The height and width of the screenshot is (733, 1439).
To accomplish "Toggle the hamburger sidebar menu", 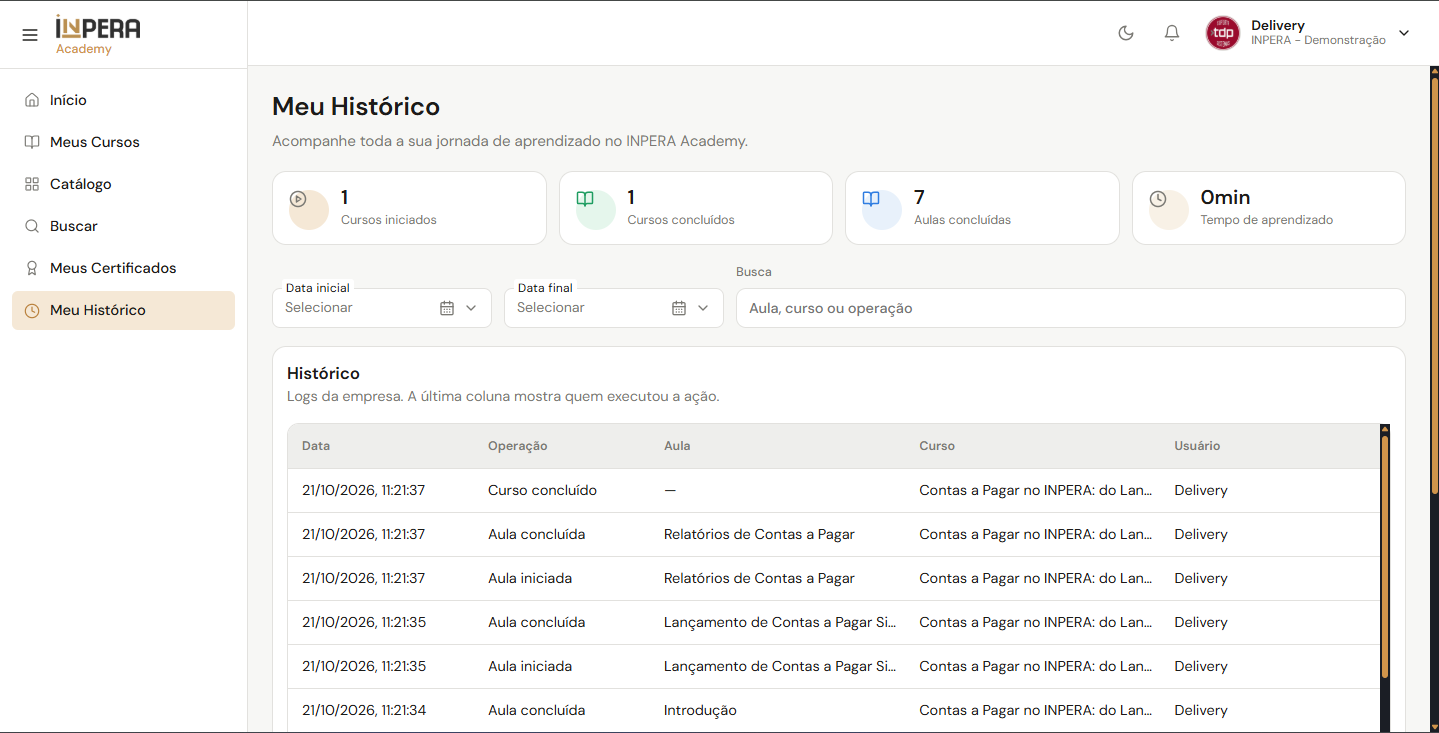I will coord(30,35).
